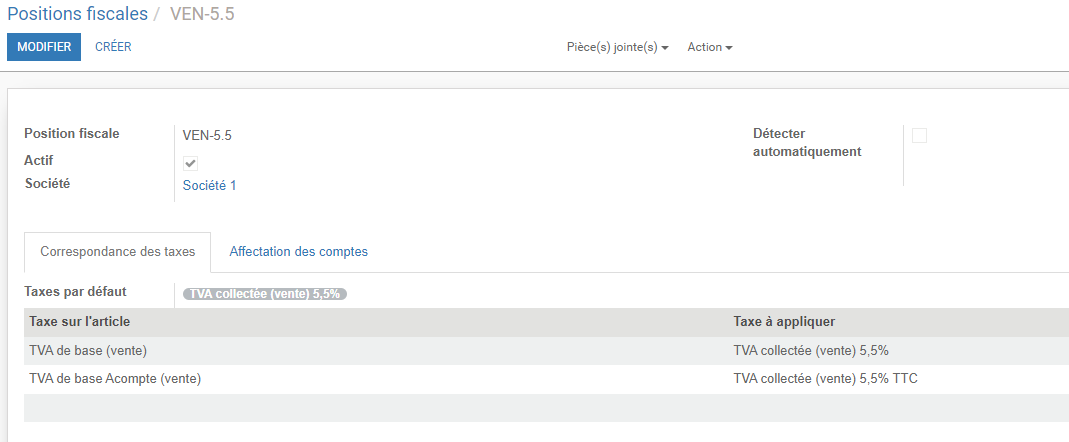Click TVA collectée (vente) 5,5% table cell

point(811,351)
